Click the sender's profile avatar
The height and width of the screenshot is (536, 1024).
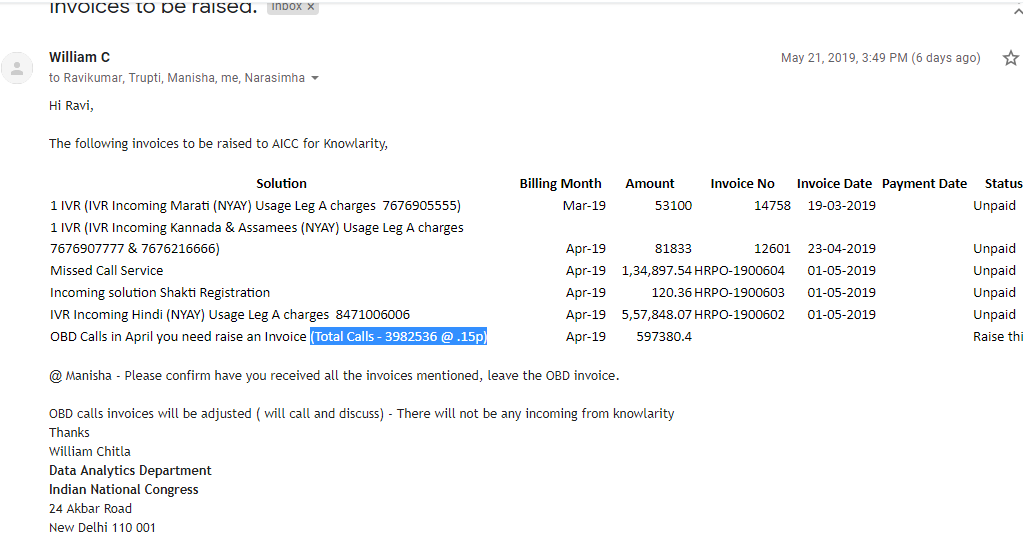17,67
